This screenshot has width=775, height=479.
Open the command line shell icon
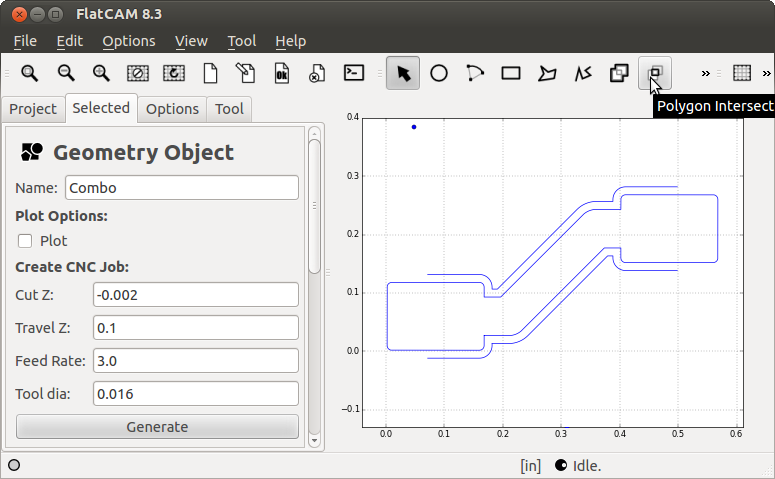(x=353, y=73)
